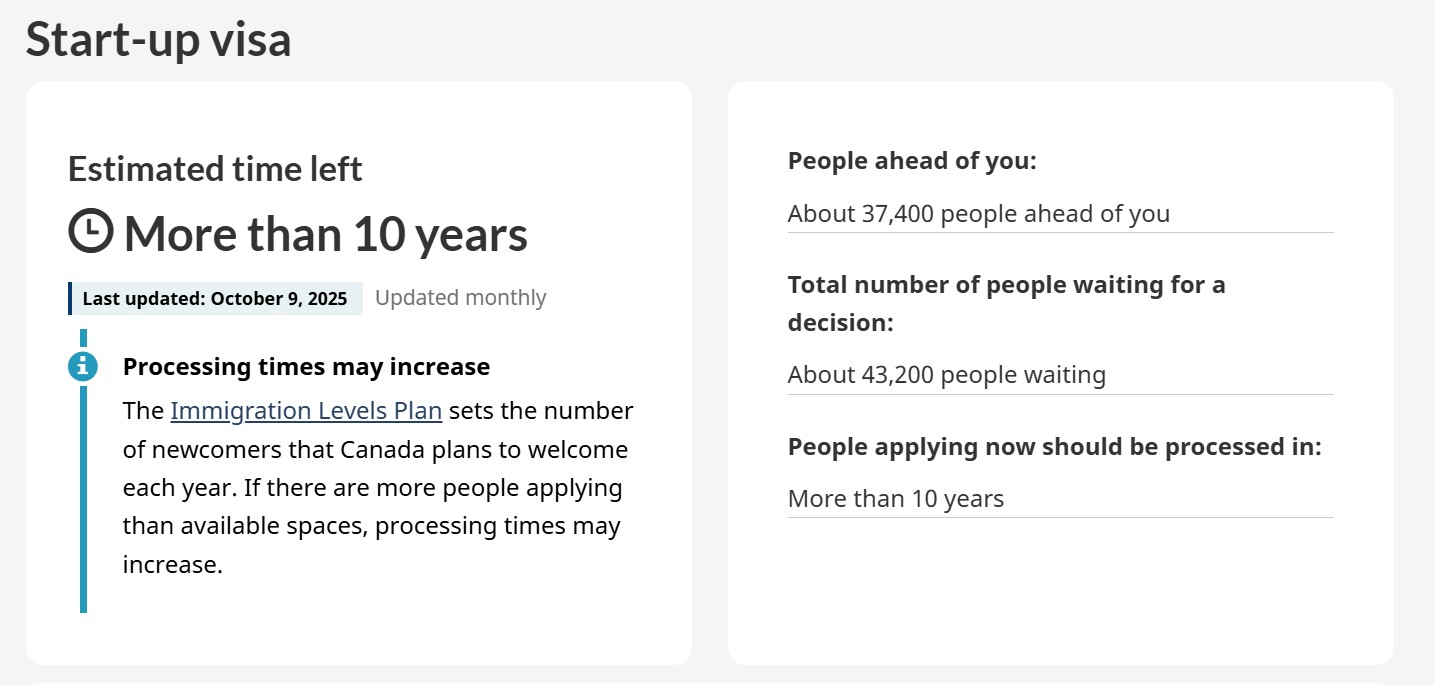
Task: Click the large "More than 10 years" heading
Action: tap(326, 234)
